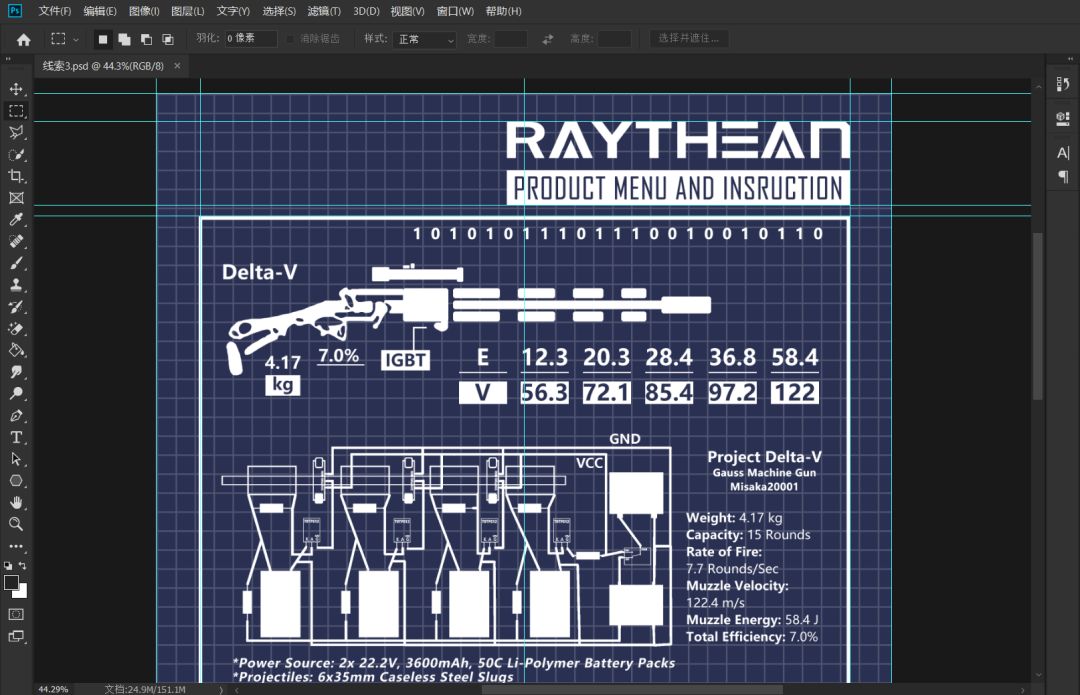The width and height of the screenshot is (1080, 695).
Task: Open the 滤镜(T) menu
Action: coord(324,11)
